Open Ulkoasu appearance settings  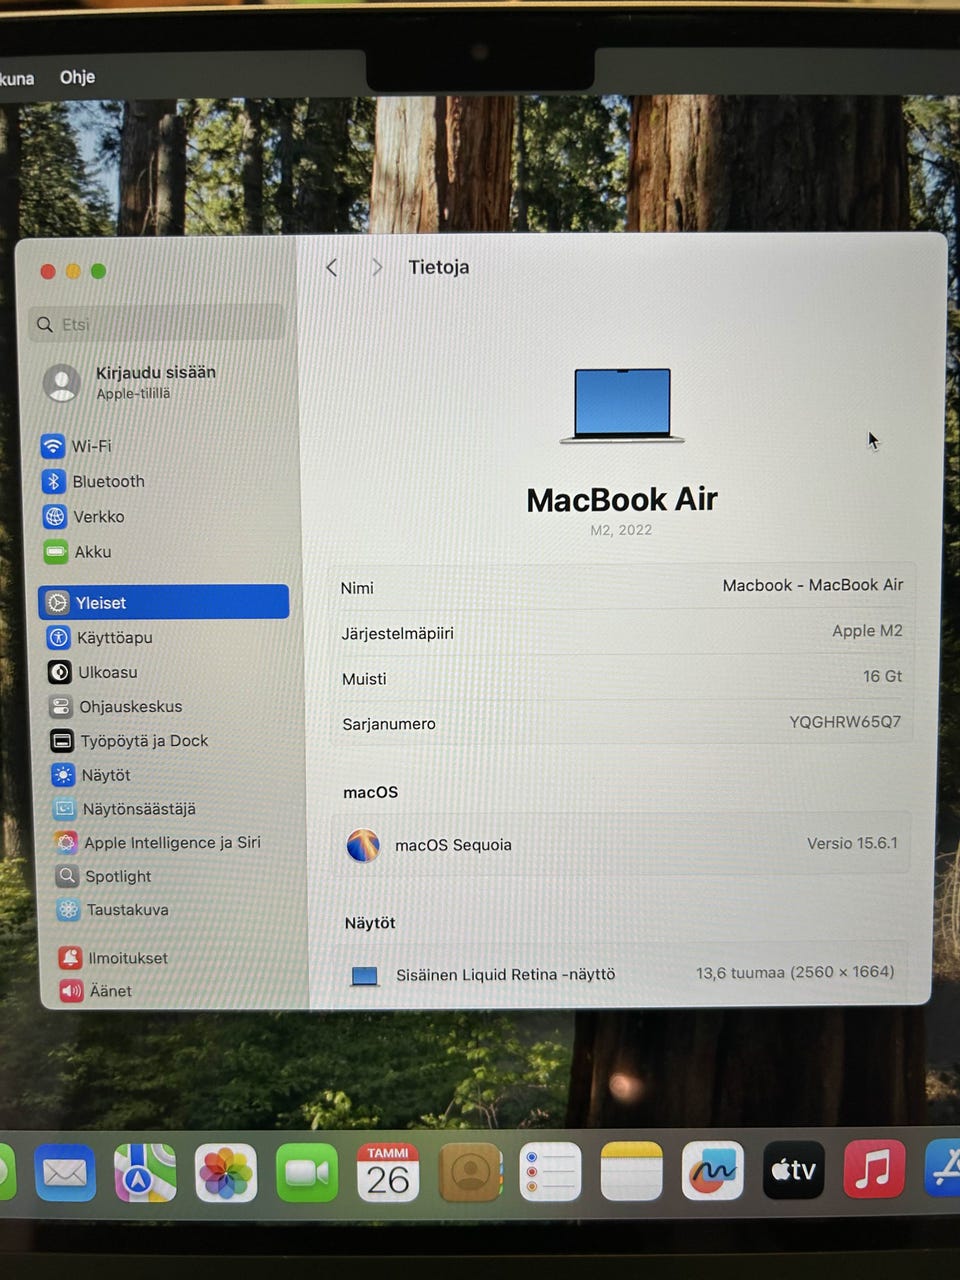click(x=93, y=672)
